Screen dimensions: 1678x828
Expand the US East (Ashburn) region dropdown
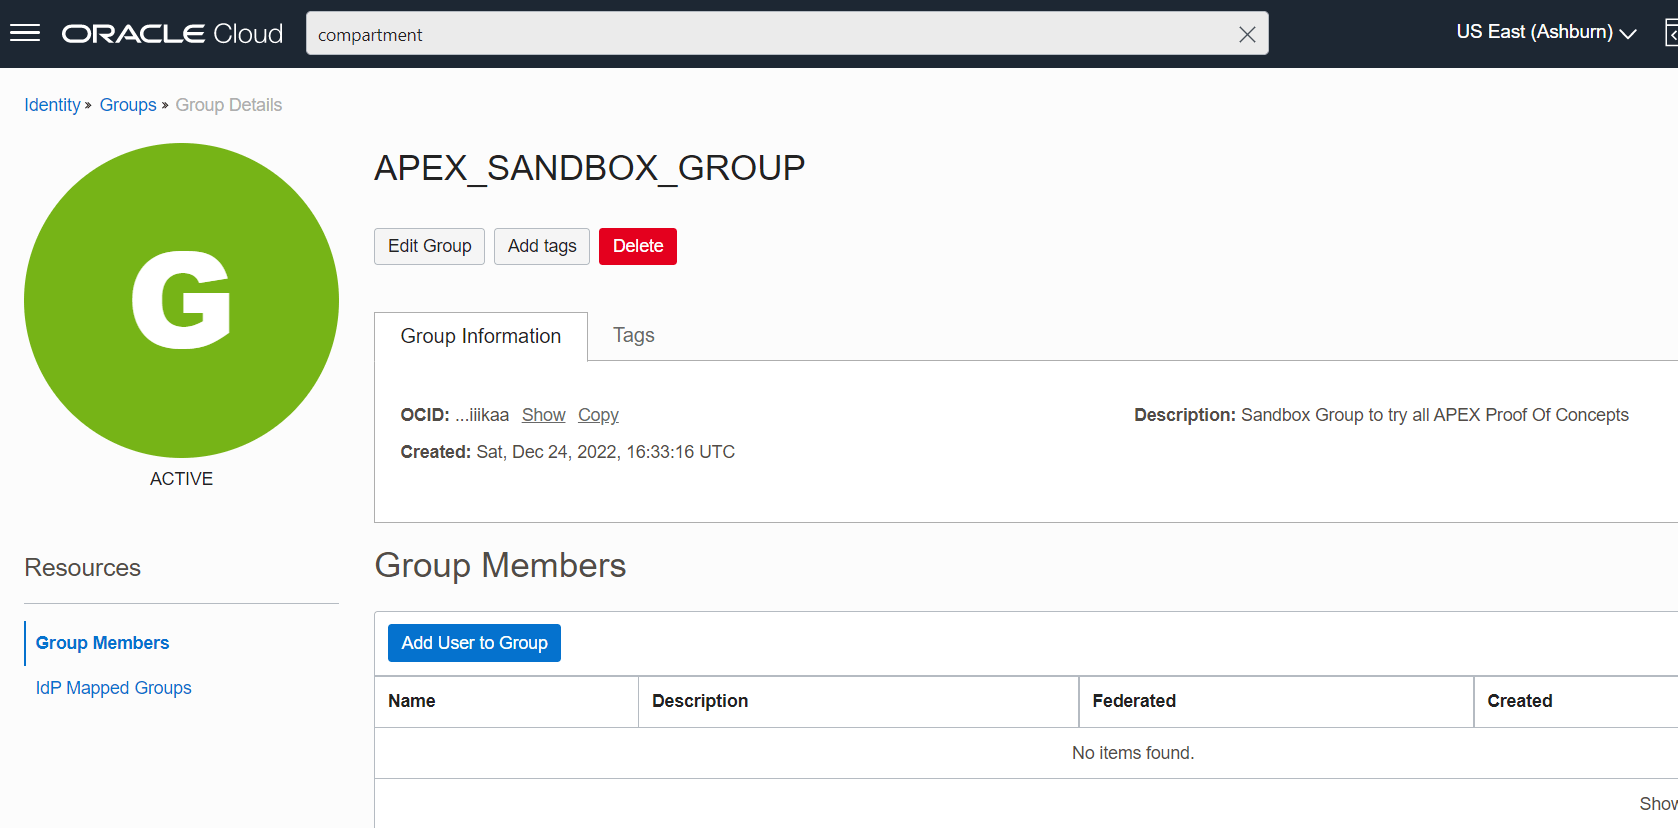click(x=1546, y=32)
